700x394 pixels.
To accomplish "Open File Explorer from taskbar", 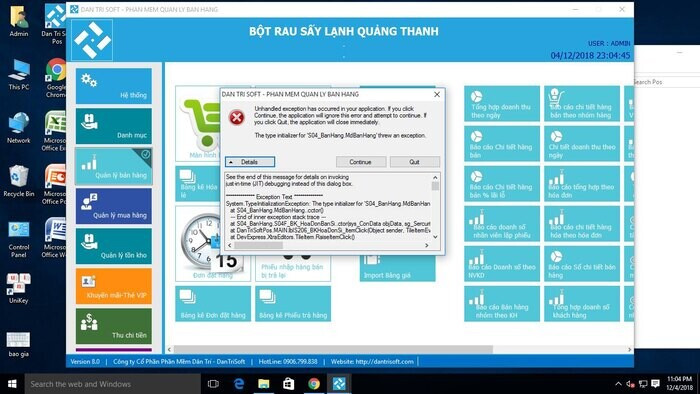I will point(264,384).
